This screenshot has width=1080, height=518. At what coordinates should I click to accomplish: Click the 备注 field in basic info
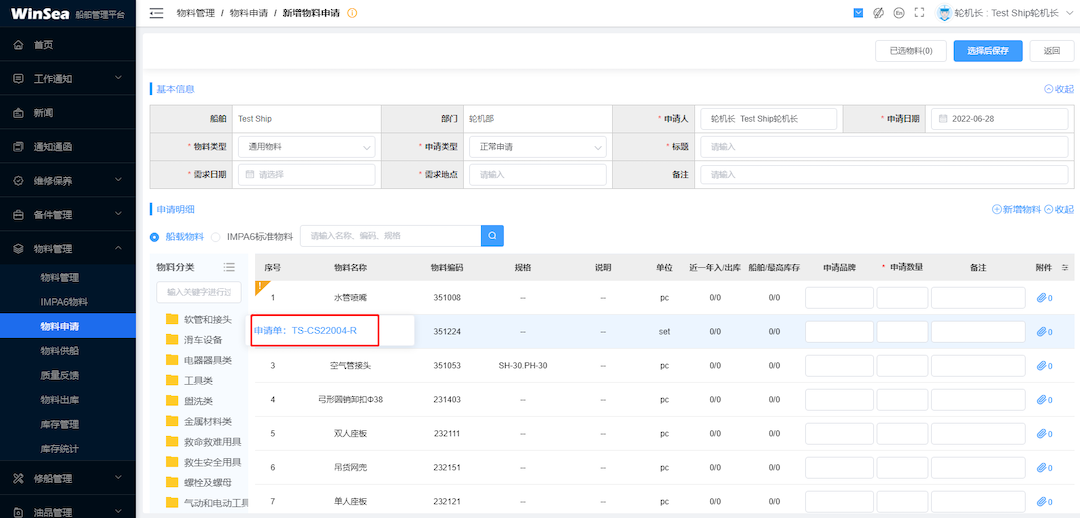click(884, 175)
